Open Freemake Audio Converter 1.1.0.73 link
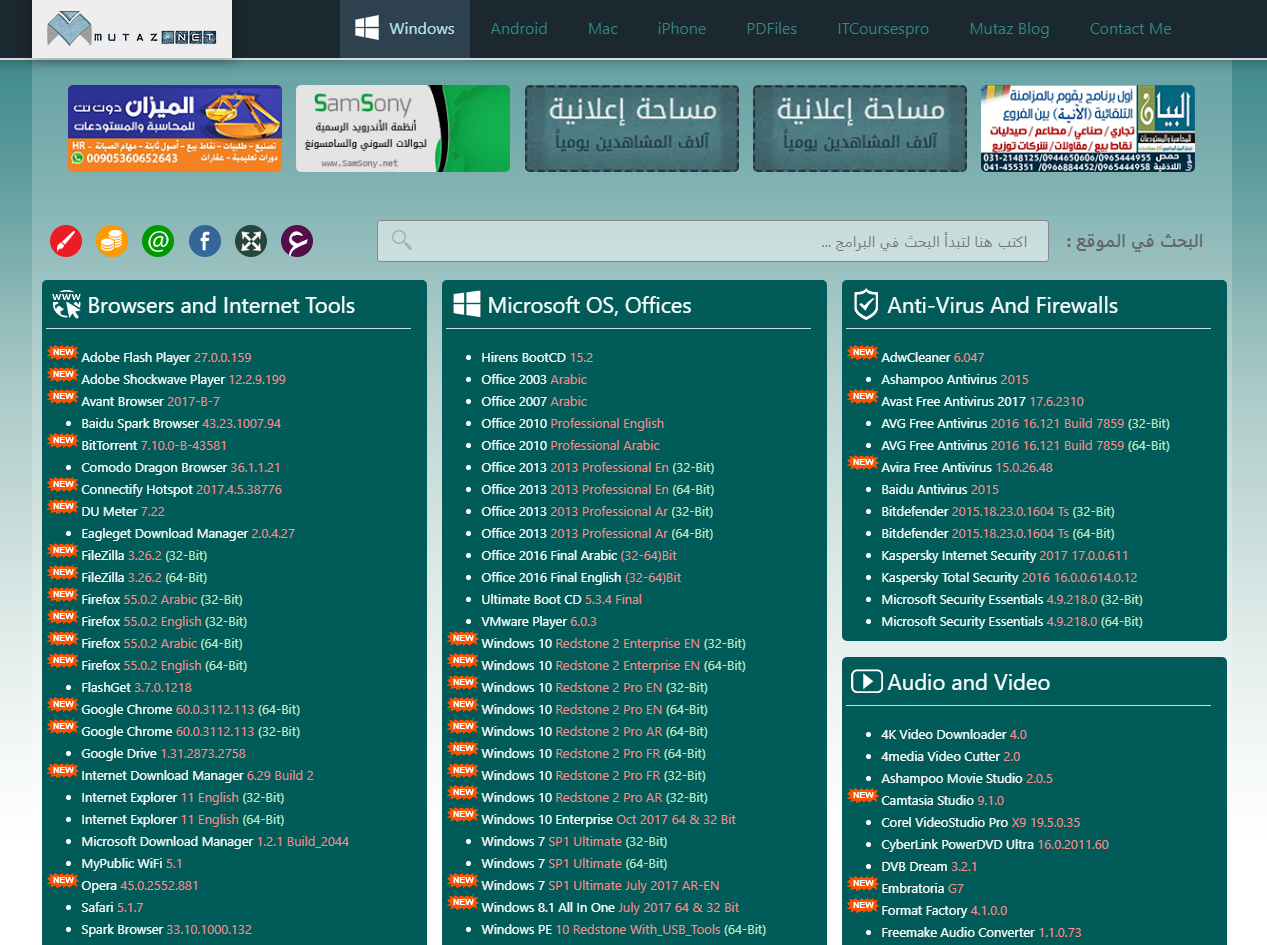 [x=981, y=932]
